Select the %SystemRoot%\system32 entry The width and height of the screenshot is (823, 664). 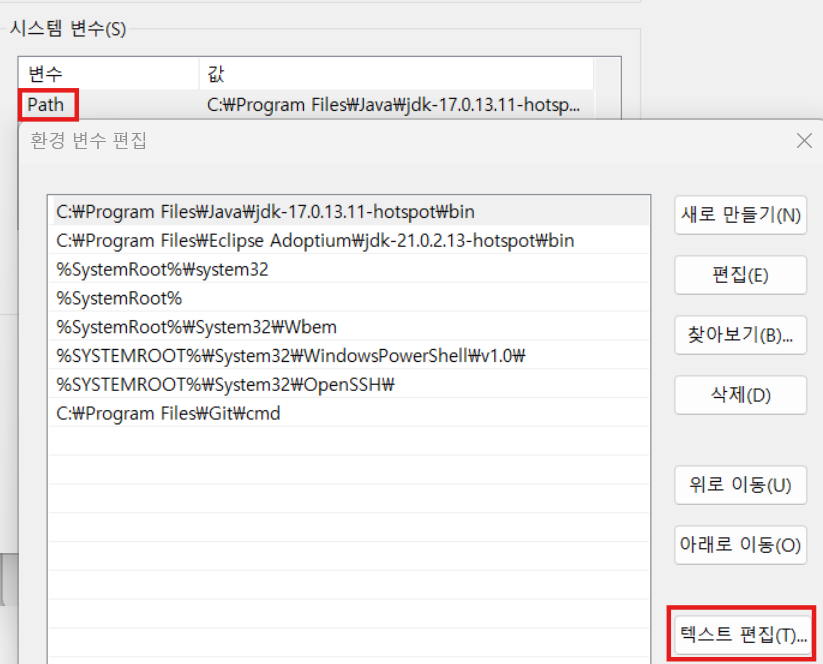(349, 270)
